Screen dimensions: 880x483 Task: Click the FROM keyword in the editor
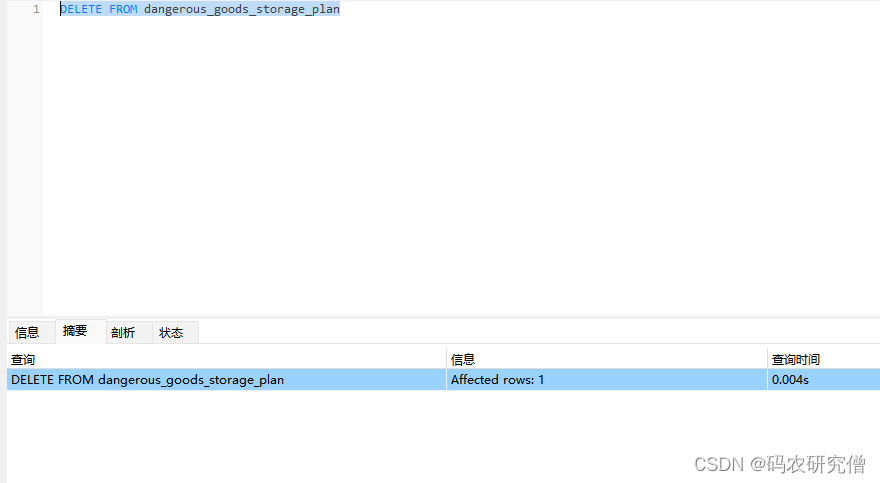[x=124, y=9]
